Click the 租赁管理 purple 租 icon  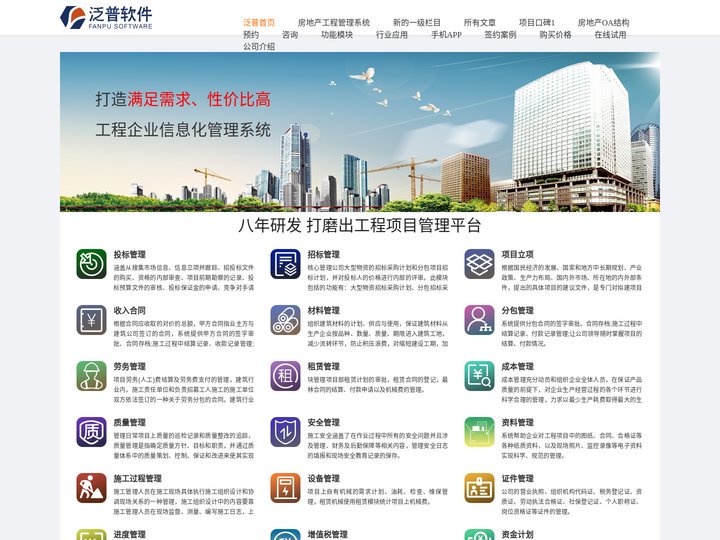click(285, 376)
